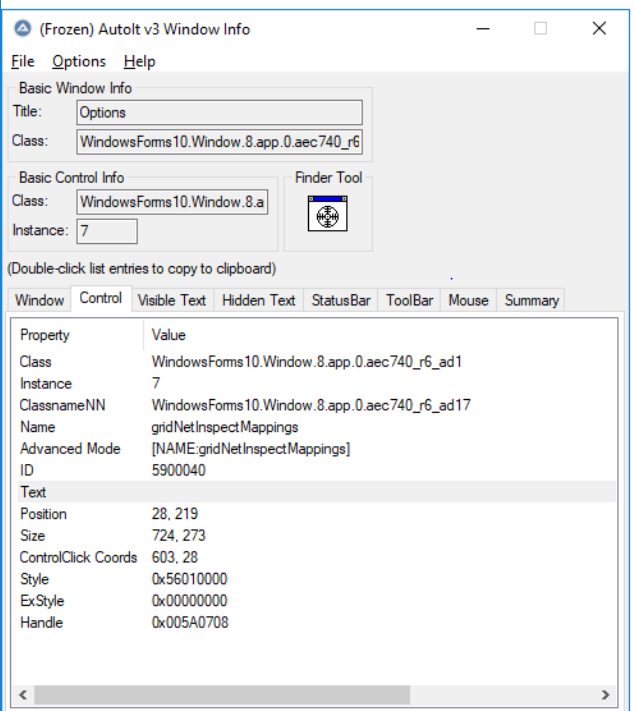Close the AutoIt Window Info window

coord(600,29)
